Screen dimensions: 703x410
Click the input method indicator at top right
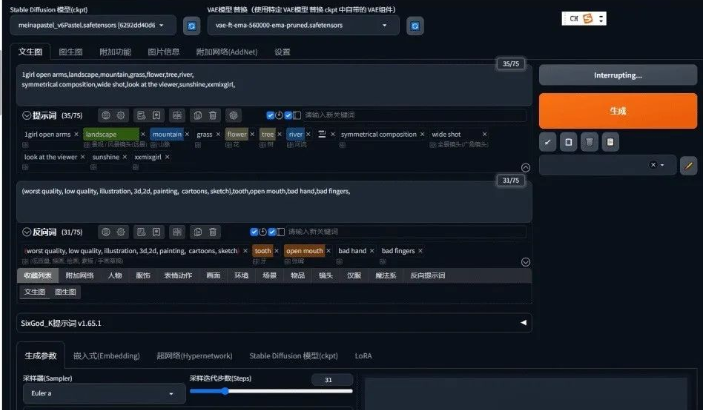pyautogui.click(x=584, y=18)
